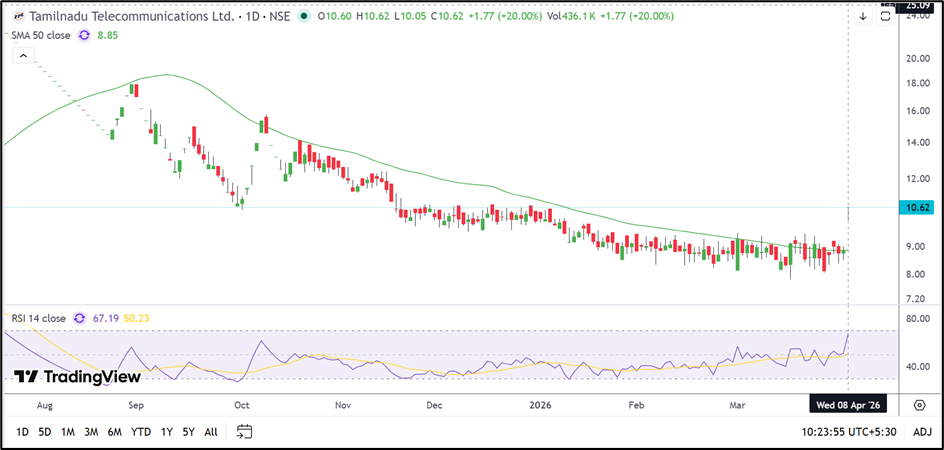Switch to YTD time range
This screenshot has width=944, height=450.
tap(142, 432)
